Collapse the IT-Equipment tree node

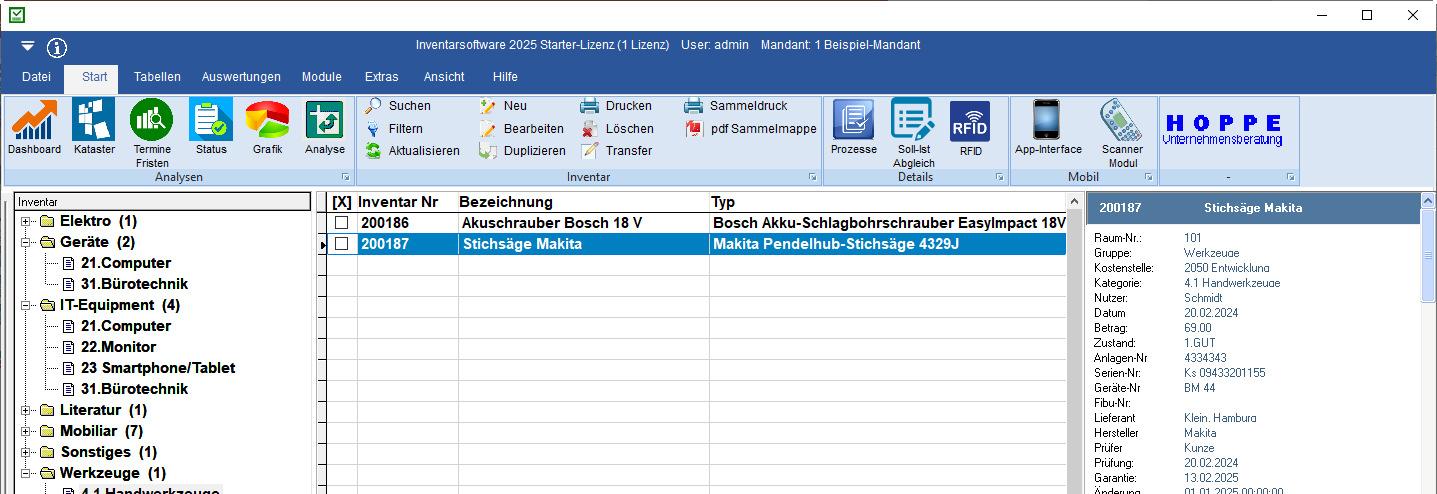coord(25,305)
